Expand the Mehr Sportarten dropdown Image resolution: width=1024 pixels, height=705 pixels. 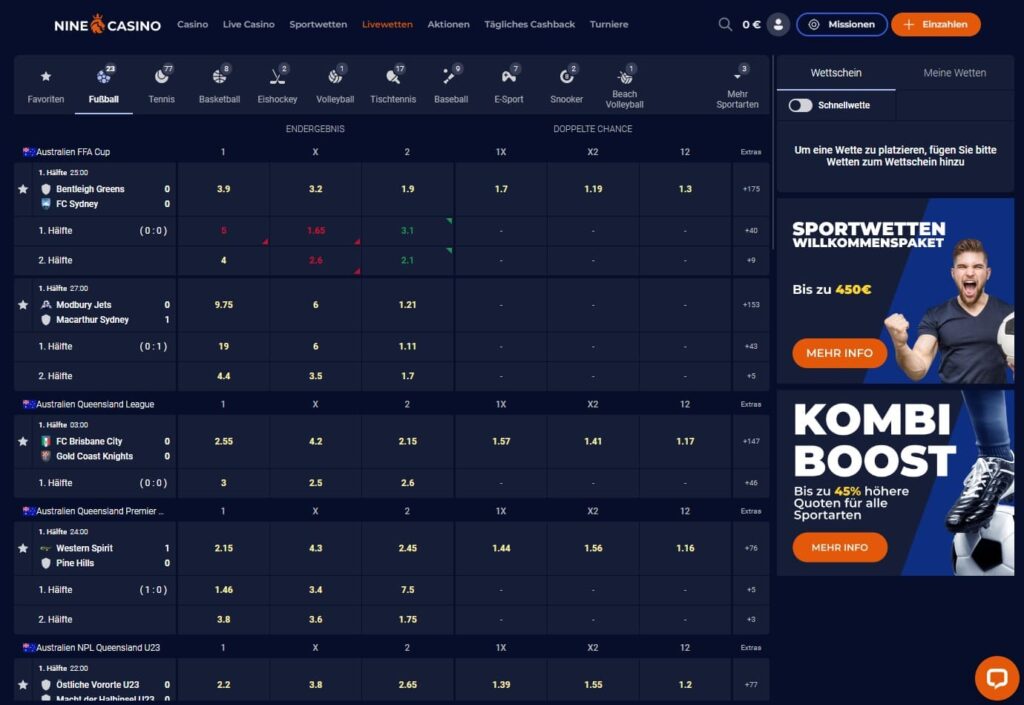click(x=737, y=86)
